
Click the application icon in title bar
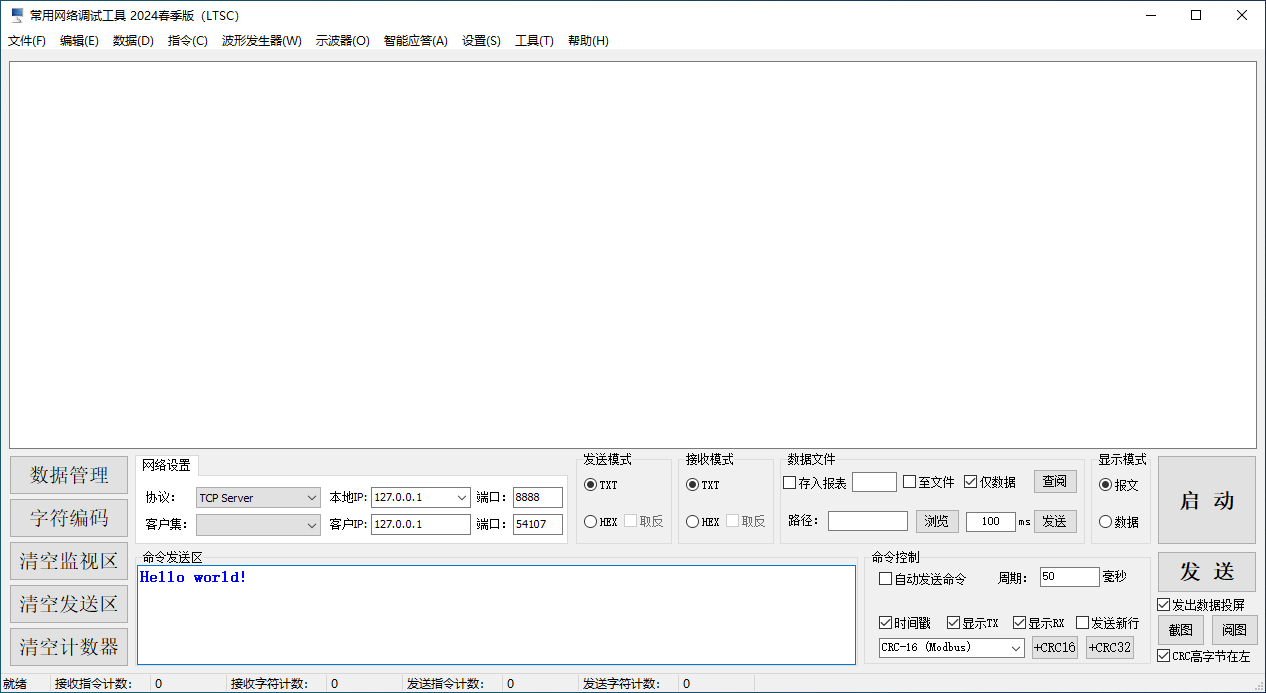pos(17,15)
